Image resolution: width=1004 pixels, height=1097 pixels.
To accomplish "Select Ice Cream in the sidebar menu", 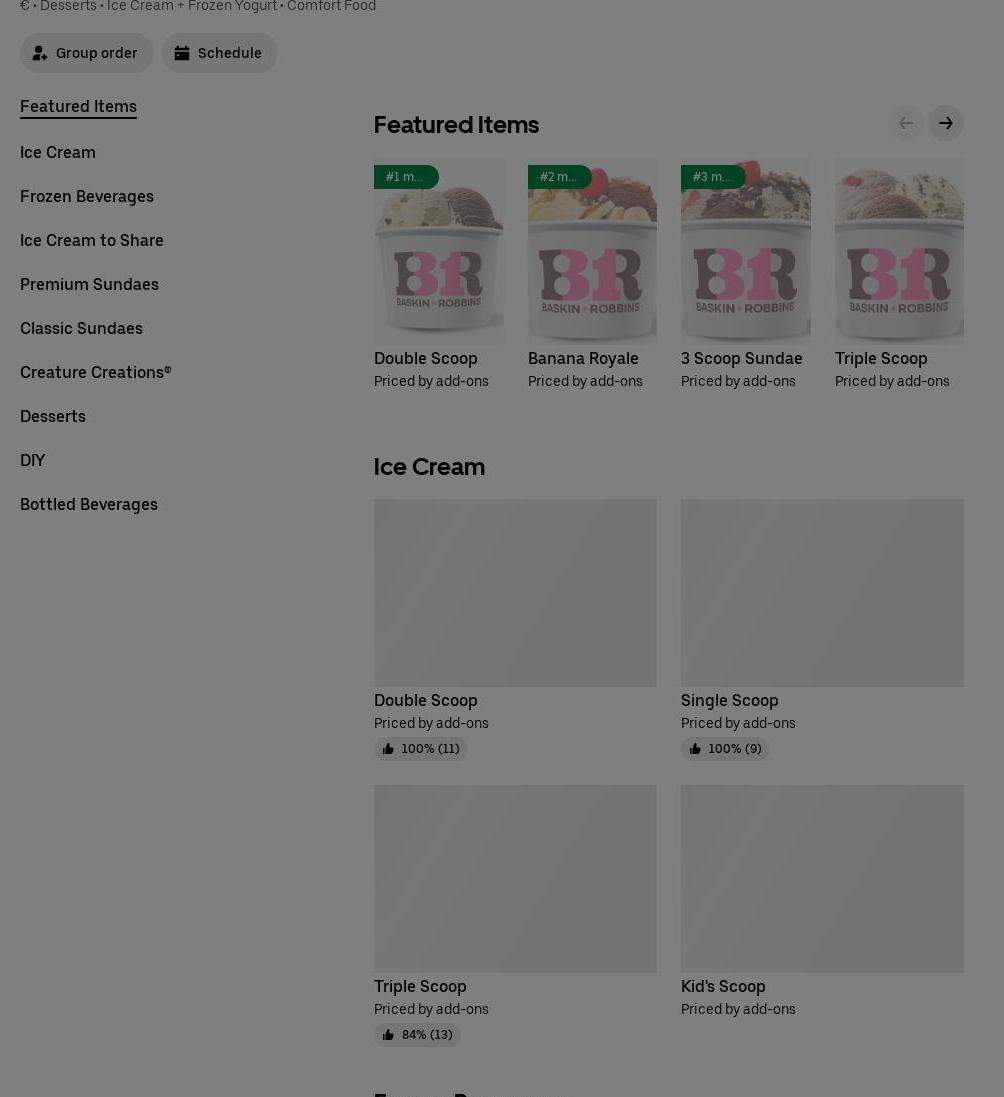I will point(57,153).
